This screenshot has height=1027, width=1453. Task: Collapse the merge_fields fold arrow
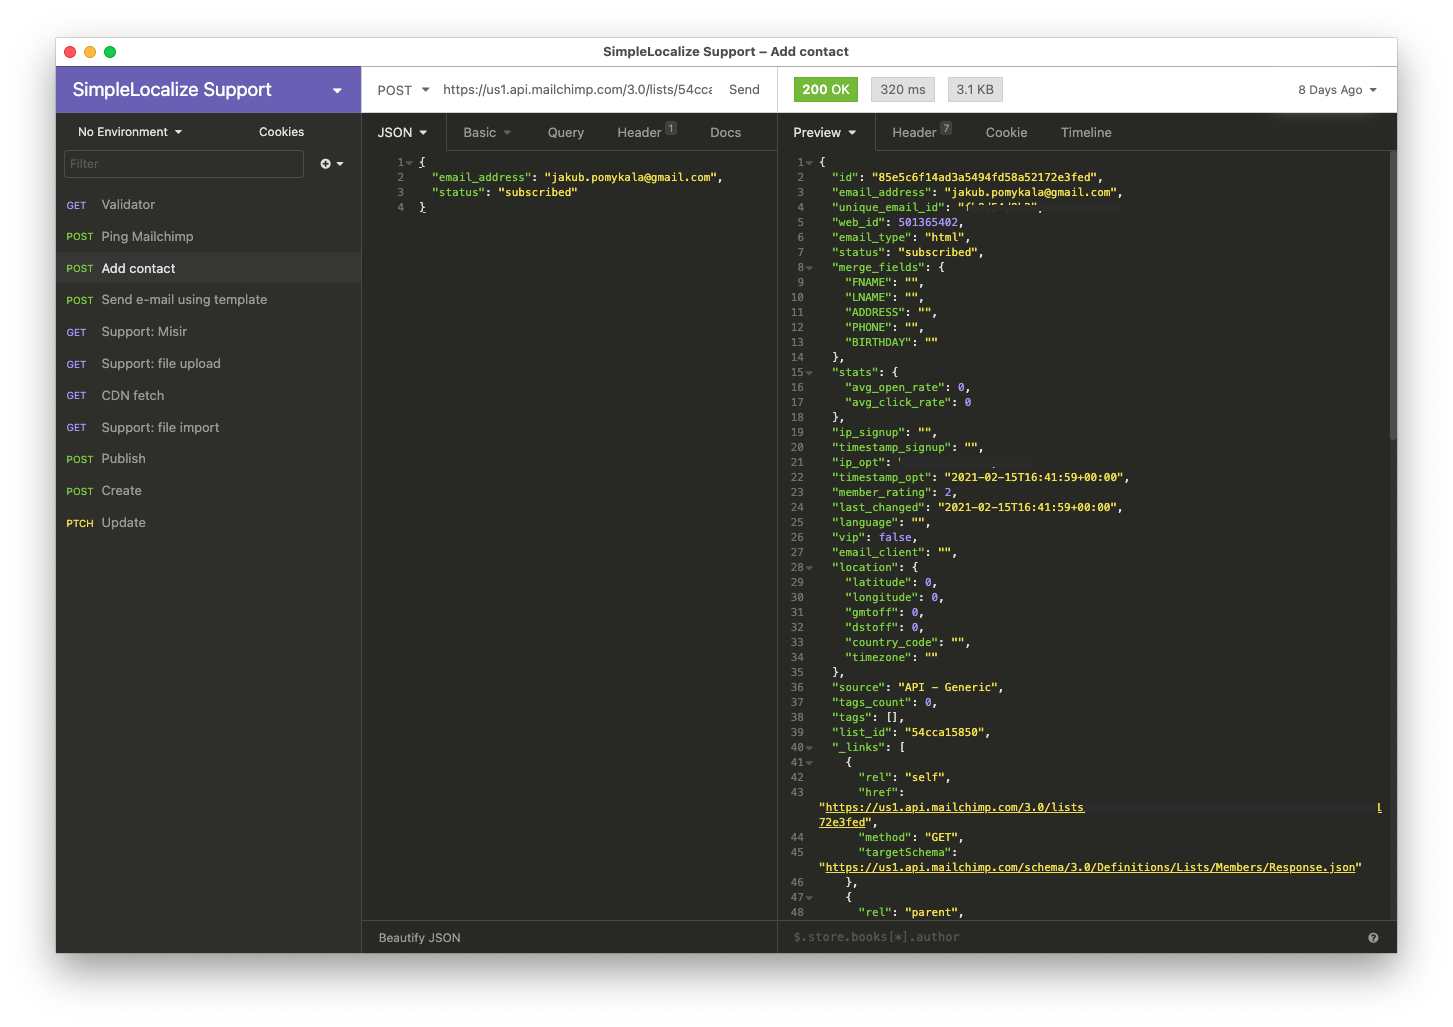[x=809, y=268]
